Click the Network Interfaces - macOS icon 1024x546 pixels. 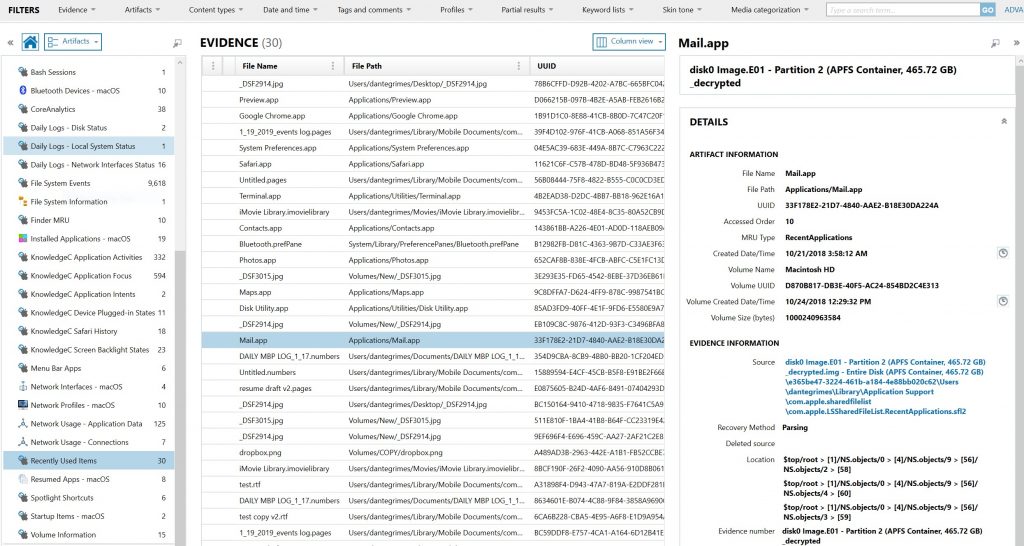coord(23,387)
